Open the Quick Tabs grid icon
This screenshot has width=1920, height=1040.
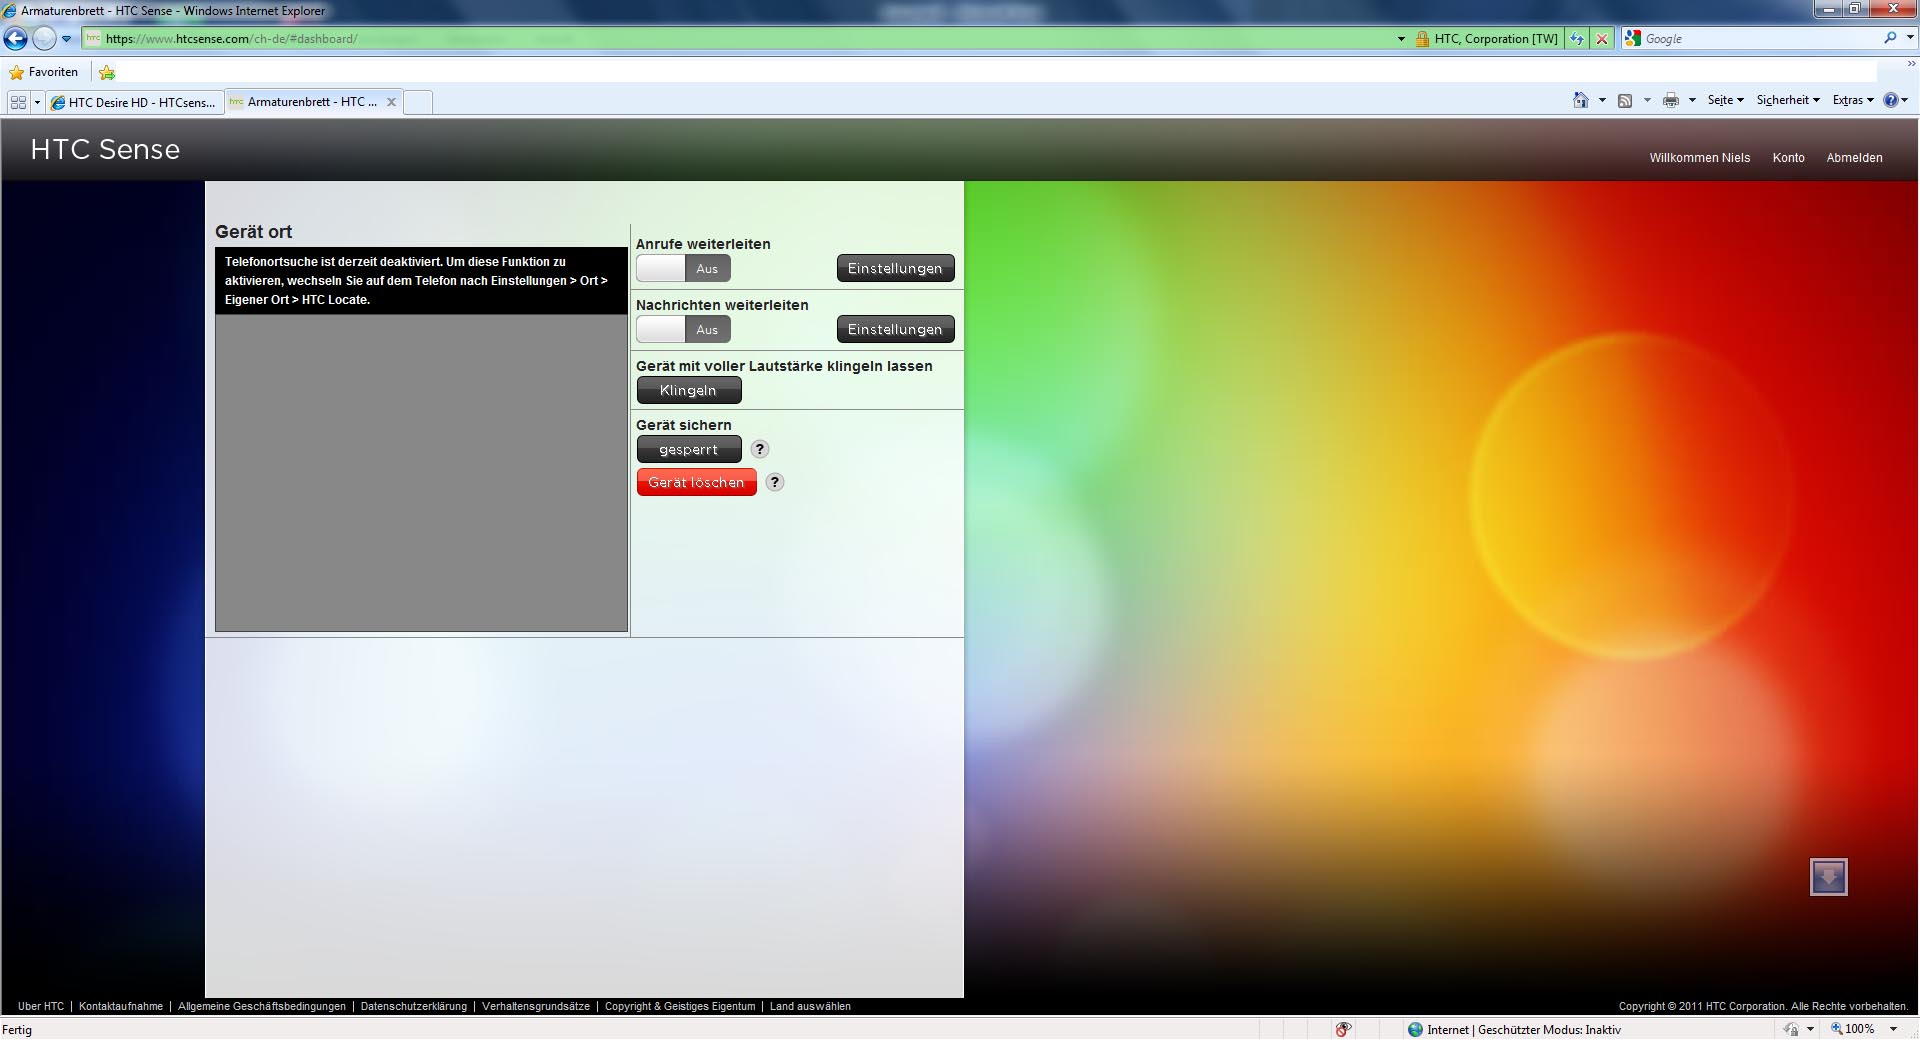pyautogui.click(x=18, y=102)
